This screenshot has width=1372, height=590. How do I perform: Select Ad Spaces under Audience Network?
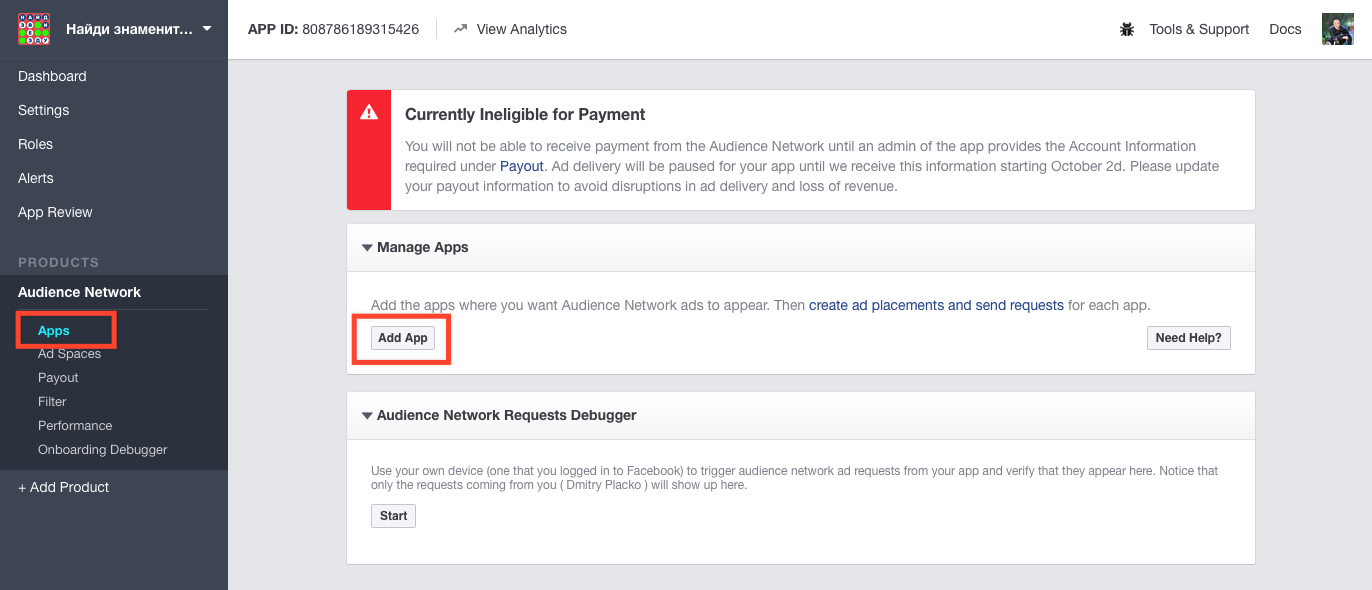(x=69, y=354)
